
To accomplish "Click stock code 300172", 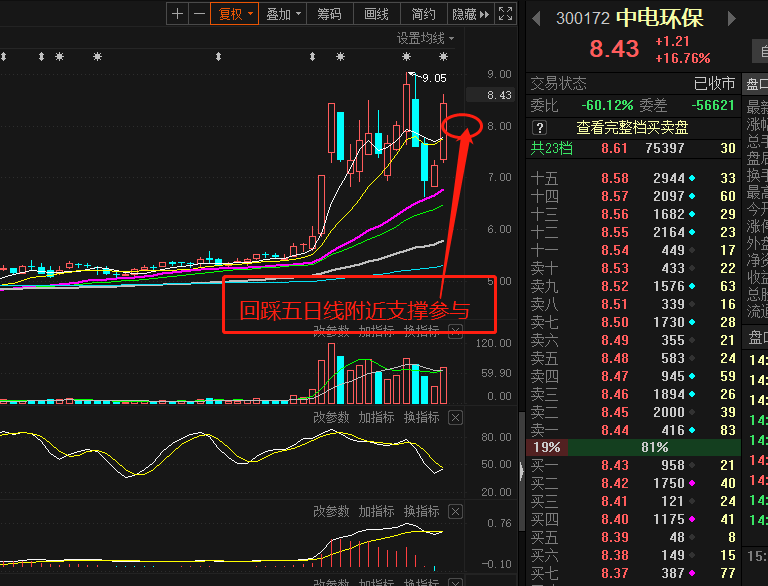I will [x=583, y=19].
